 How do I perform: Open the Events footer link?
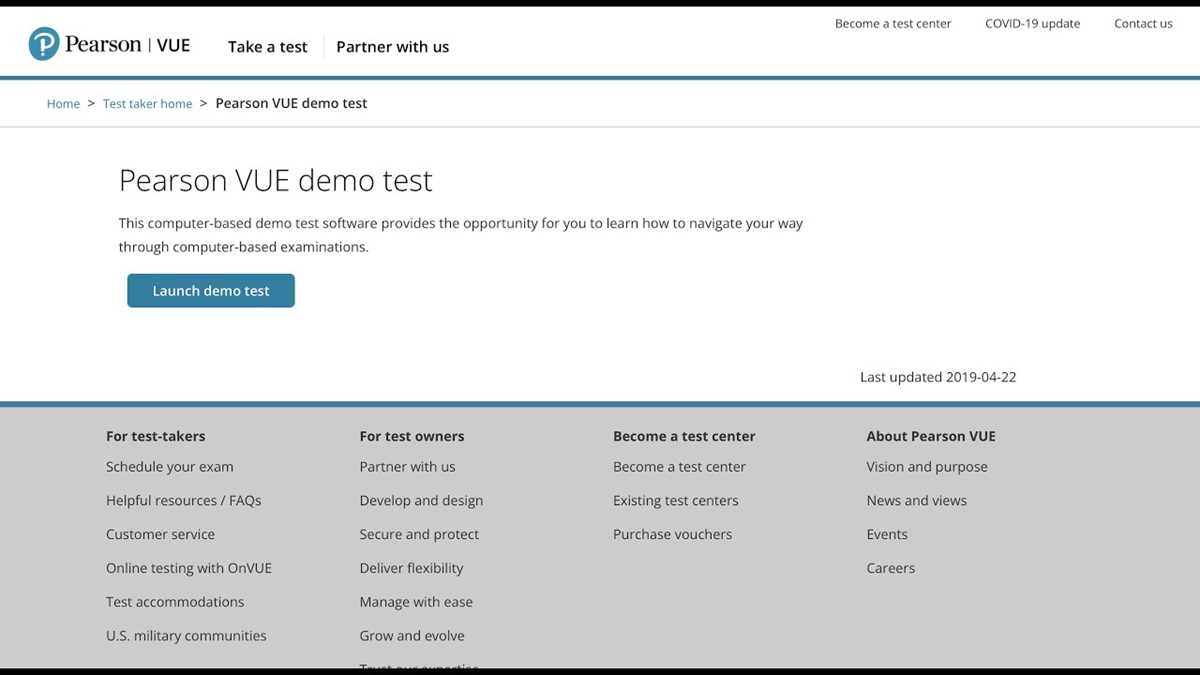pos(887,535)
